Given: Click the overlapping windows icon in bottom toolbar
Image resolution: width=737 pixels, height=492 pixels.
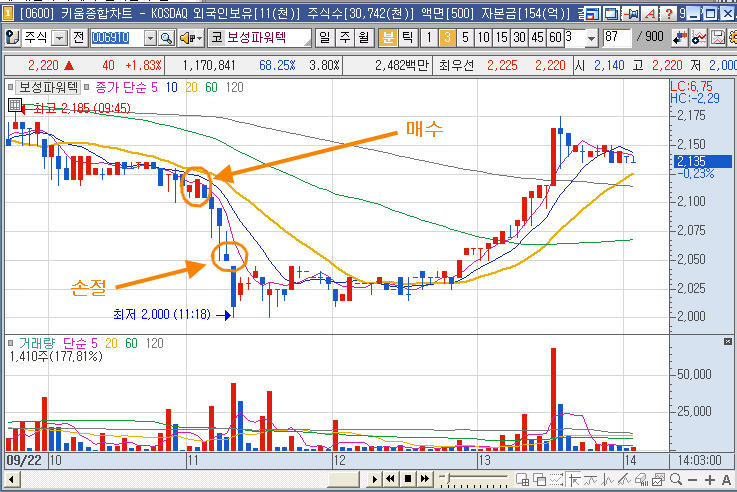Looking at the screenshot, I should click(x=540, y=479).
